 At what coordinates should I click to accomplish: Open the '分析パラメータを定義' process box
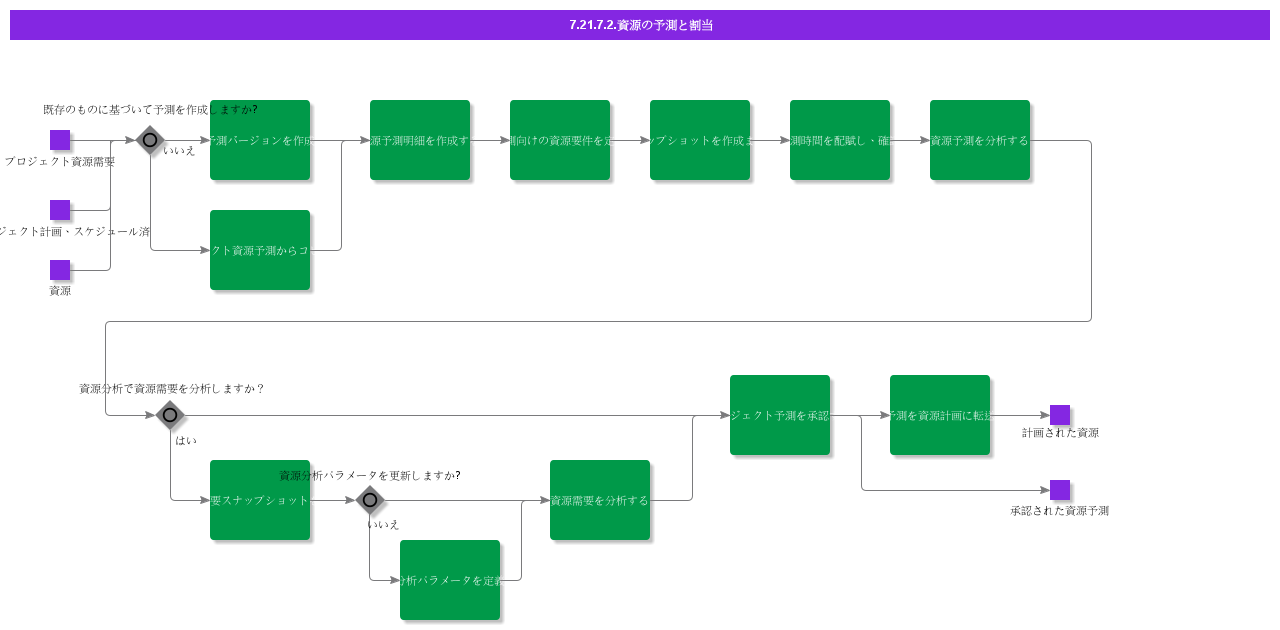450,580
